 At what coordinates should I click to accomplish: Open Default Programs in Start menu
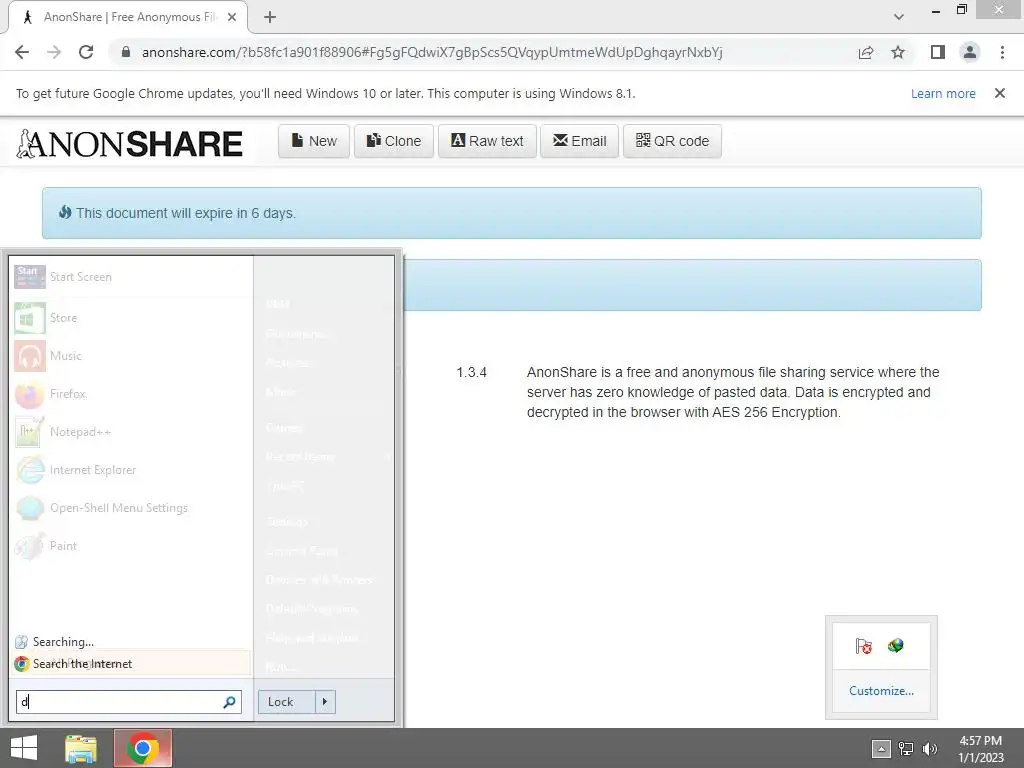tap(312, 609)
